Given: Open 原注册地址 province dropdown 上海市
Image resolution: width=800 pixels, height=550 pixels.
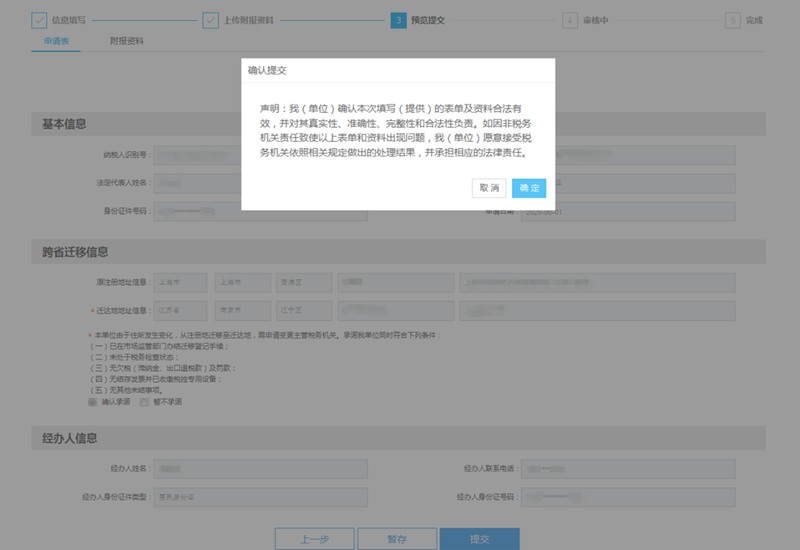Looking at the screenshot, I should coord(180,283).
